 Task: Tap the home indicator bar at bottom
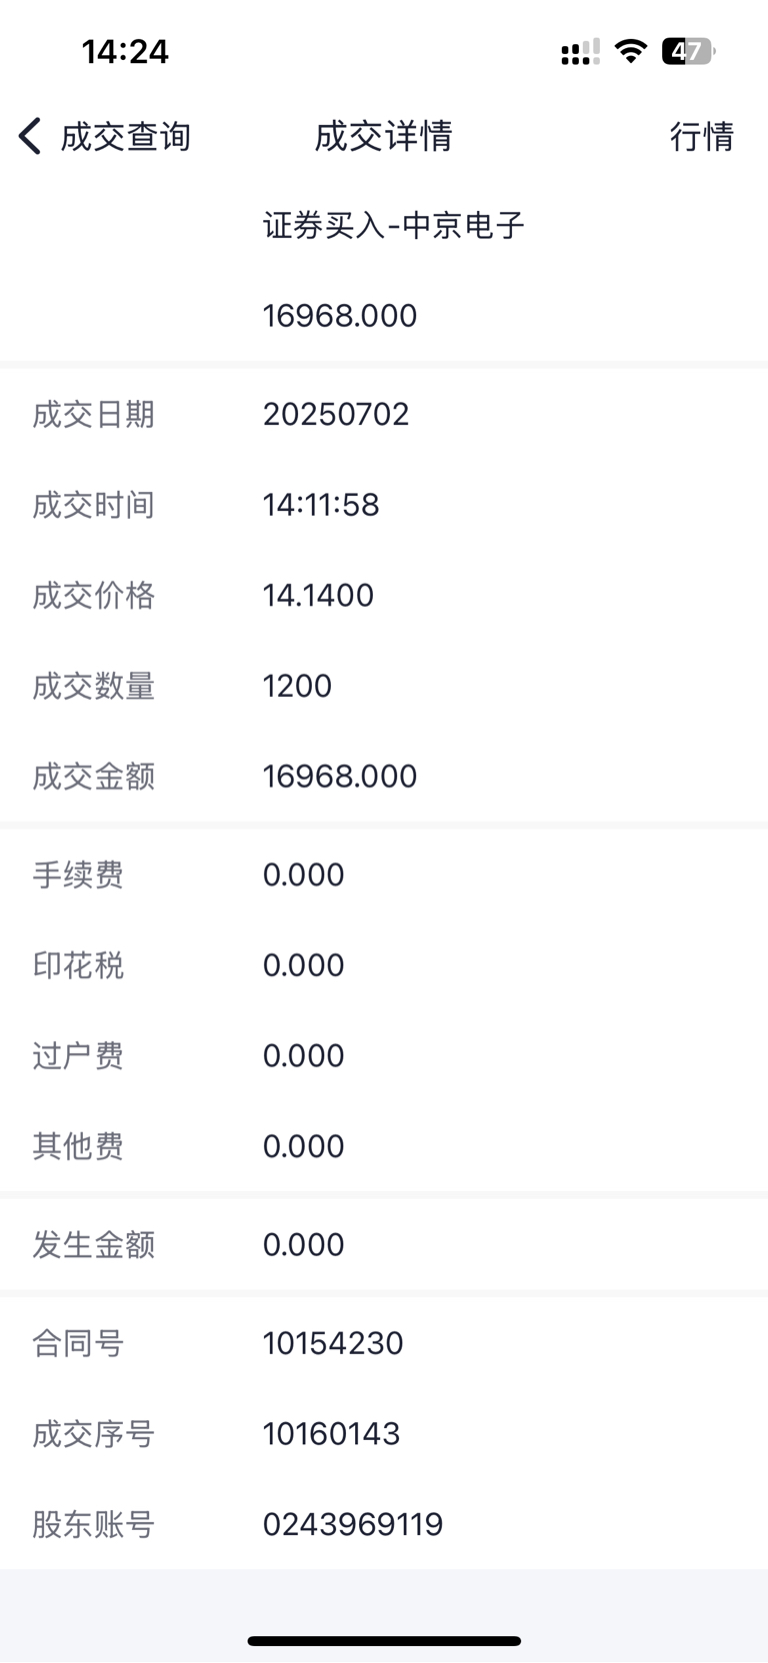pyautogui.click(x=384, y=1641)
